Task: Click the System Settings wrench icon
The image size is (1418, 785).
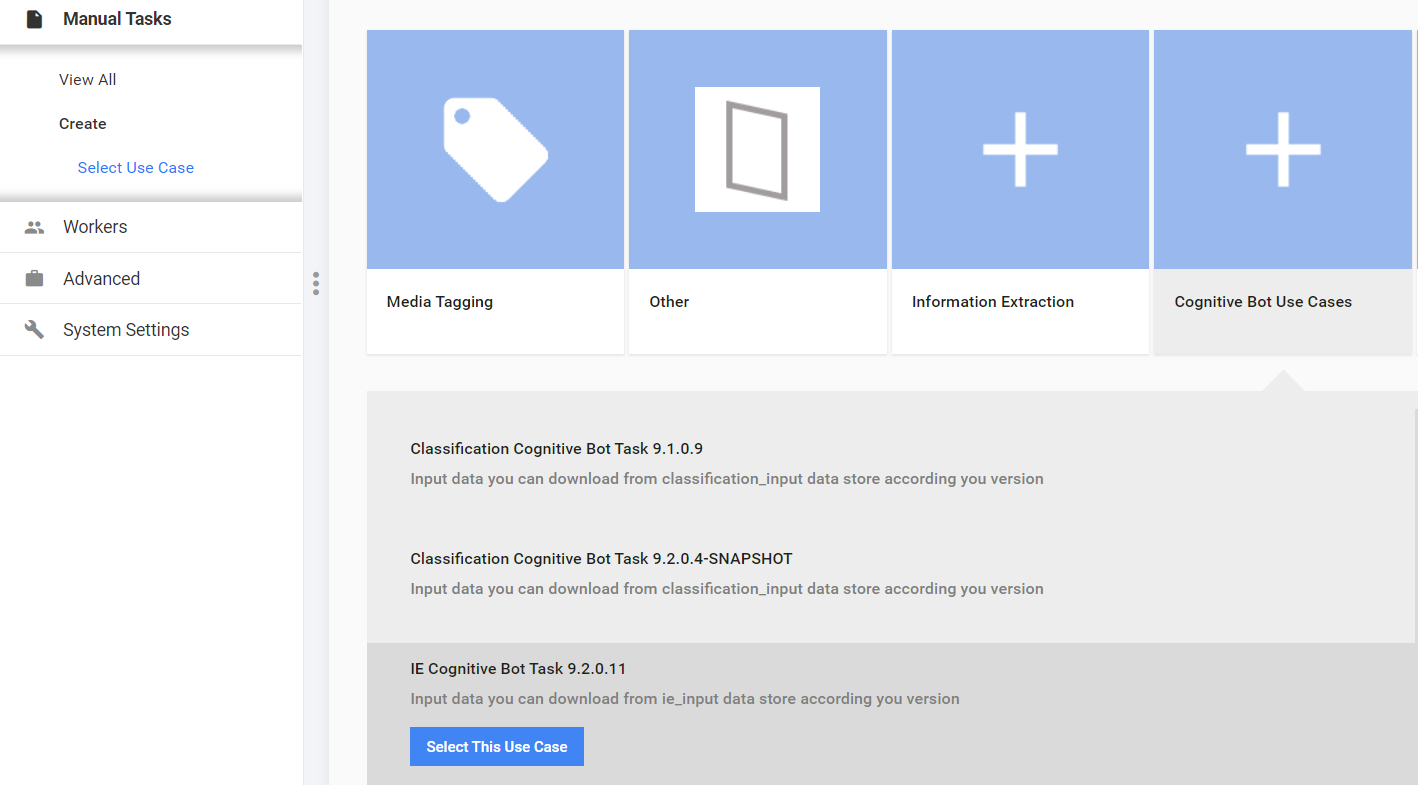Action: pos(34,329)
